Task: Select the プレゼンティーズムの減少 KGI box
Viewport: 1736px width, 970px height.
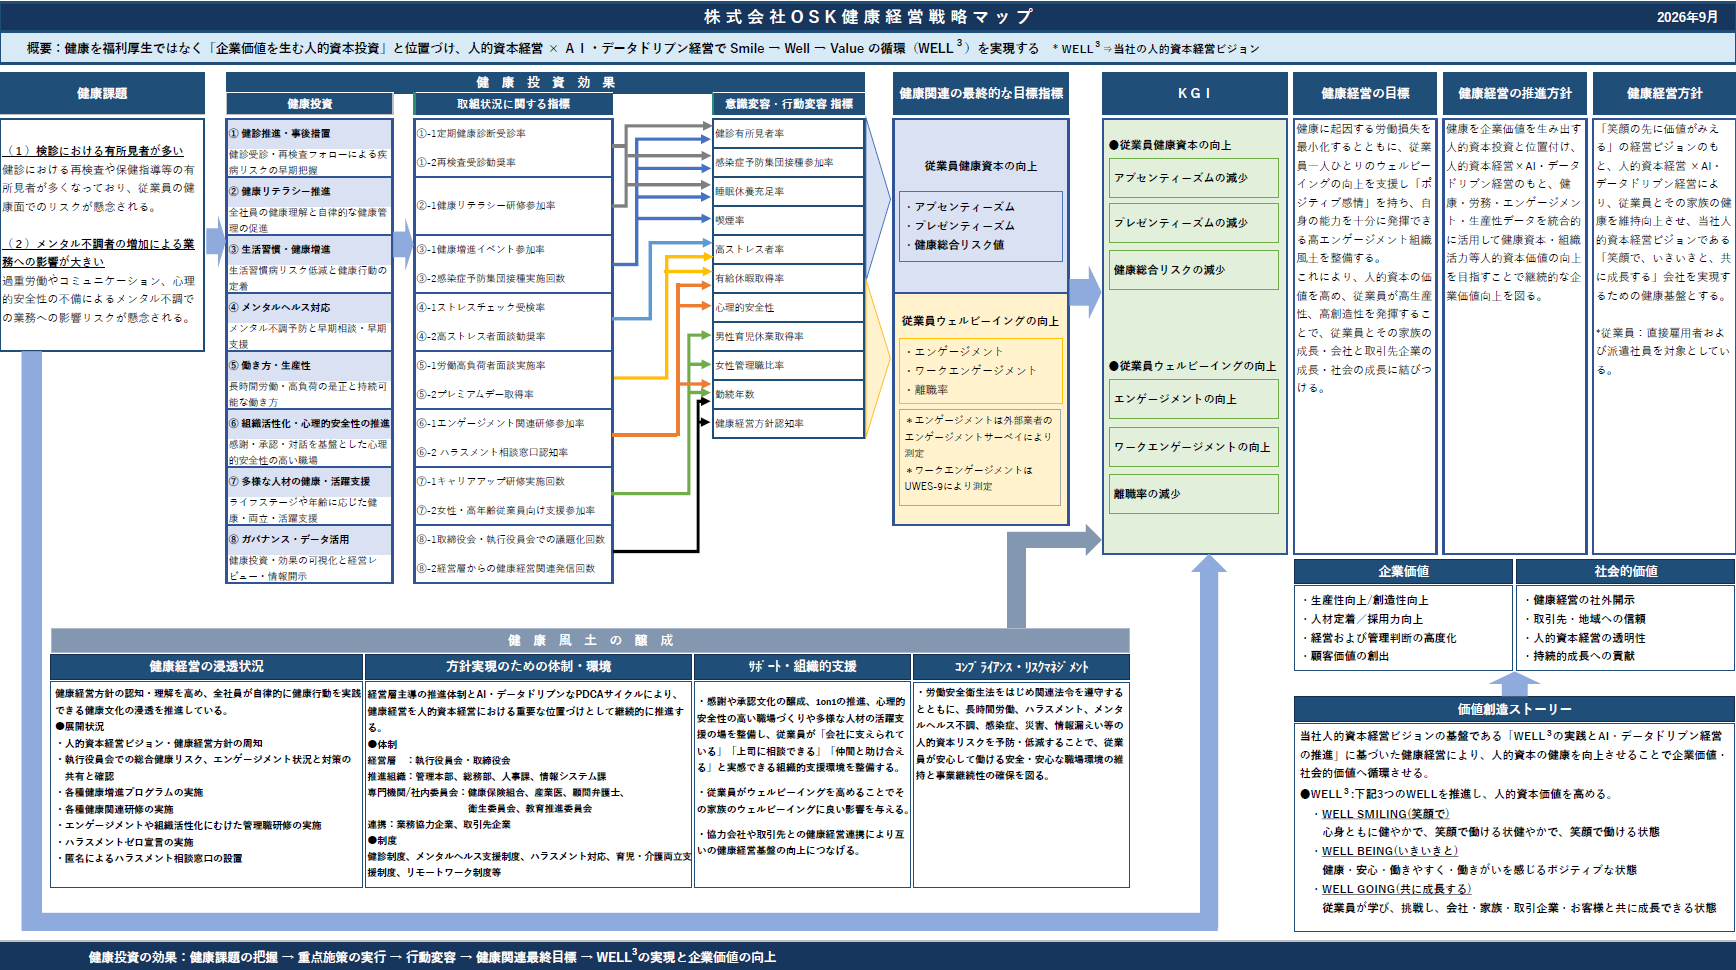Action: pyautogui.click(x=1193, y=223)
